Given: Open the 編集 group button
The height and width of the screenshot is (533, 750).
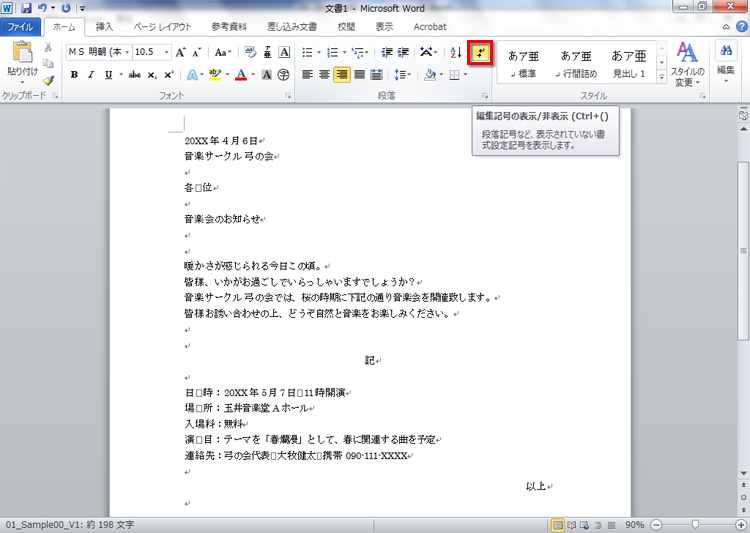Looking at the screenshot, I should click(725, 63).
